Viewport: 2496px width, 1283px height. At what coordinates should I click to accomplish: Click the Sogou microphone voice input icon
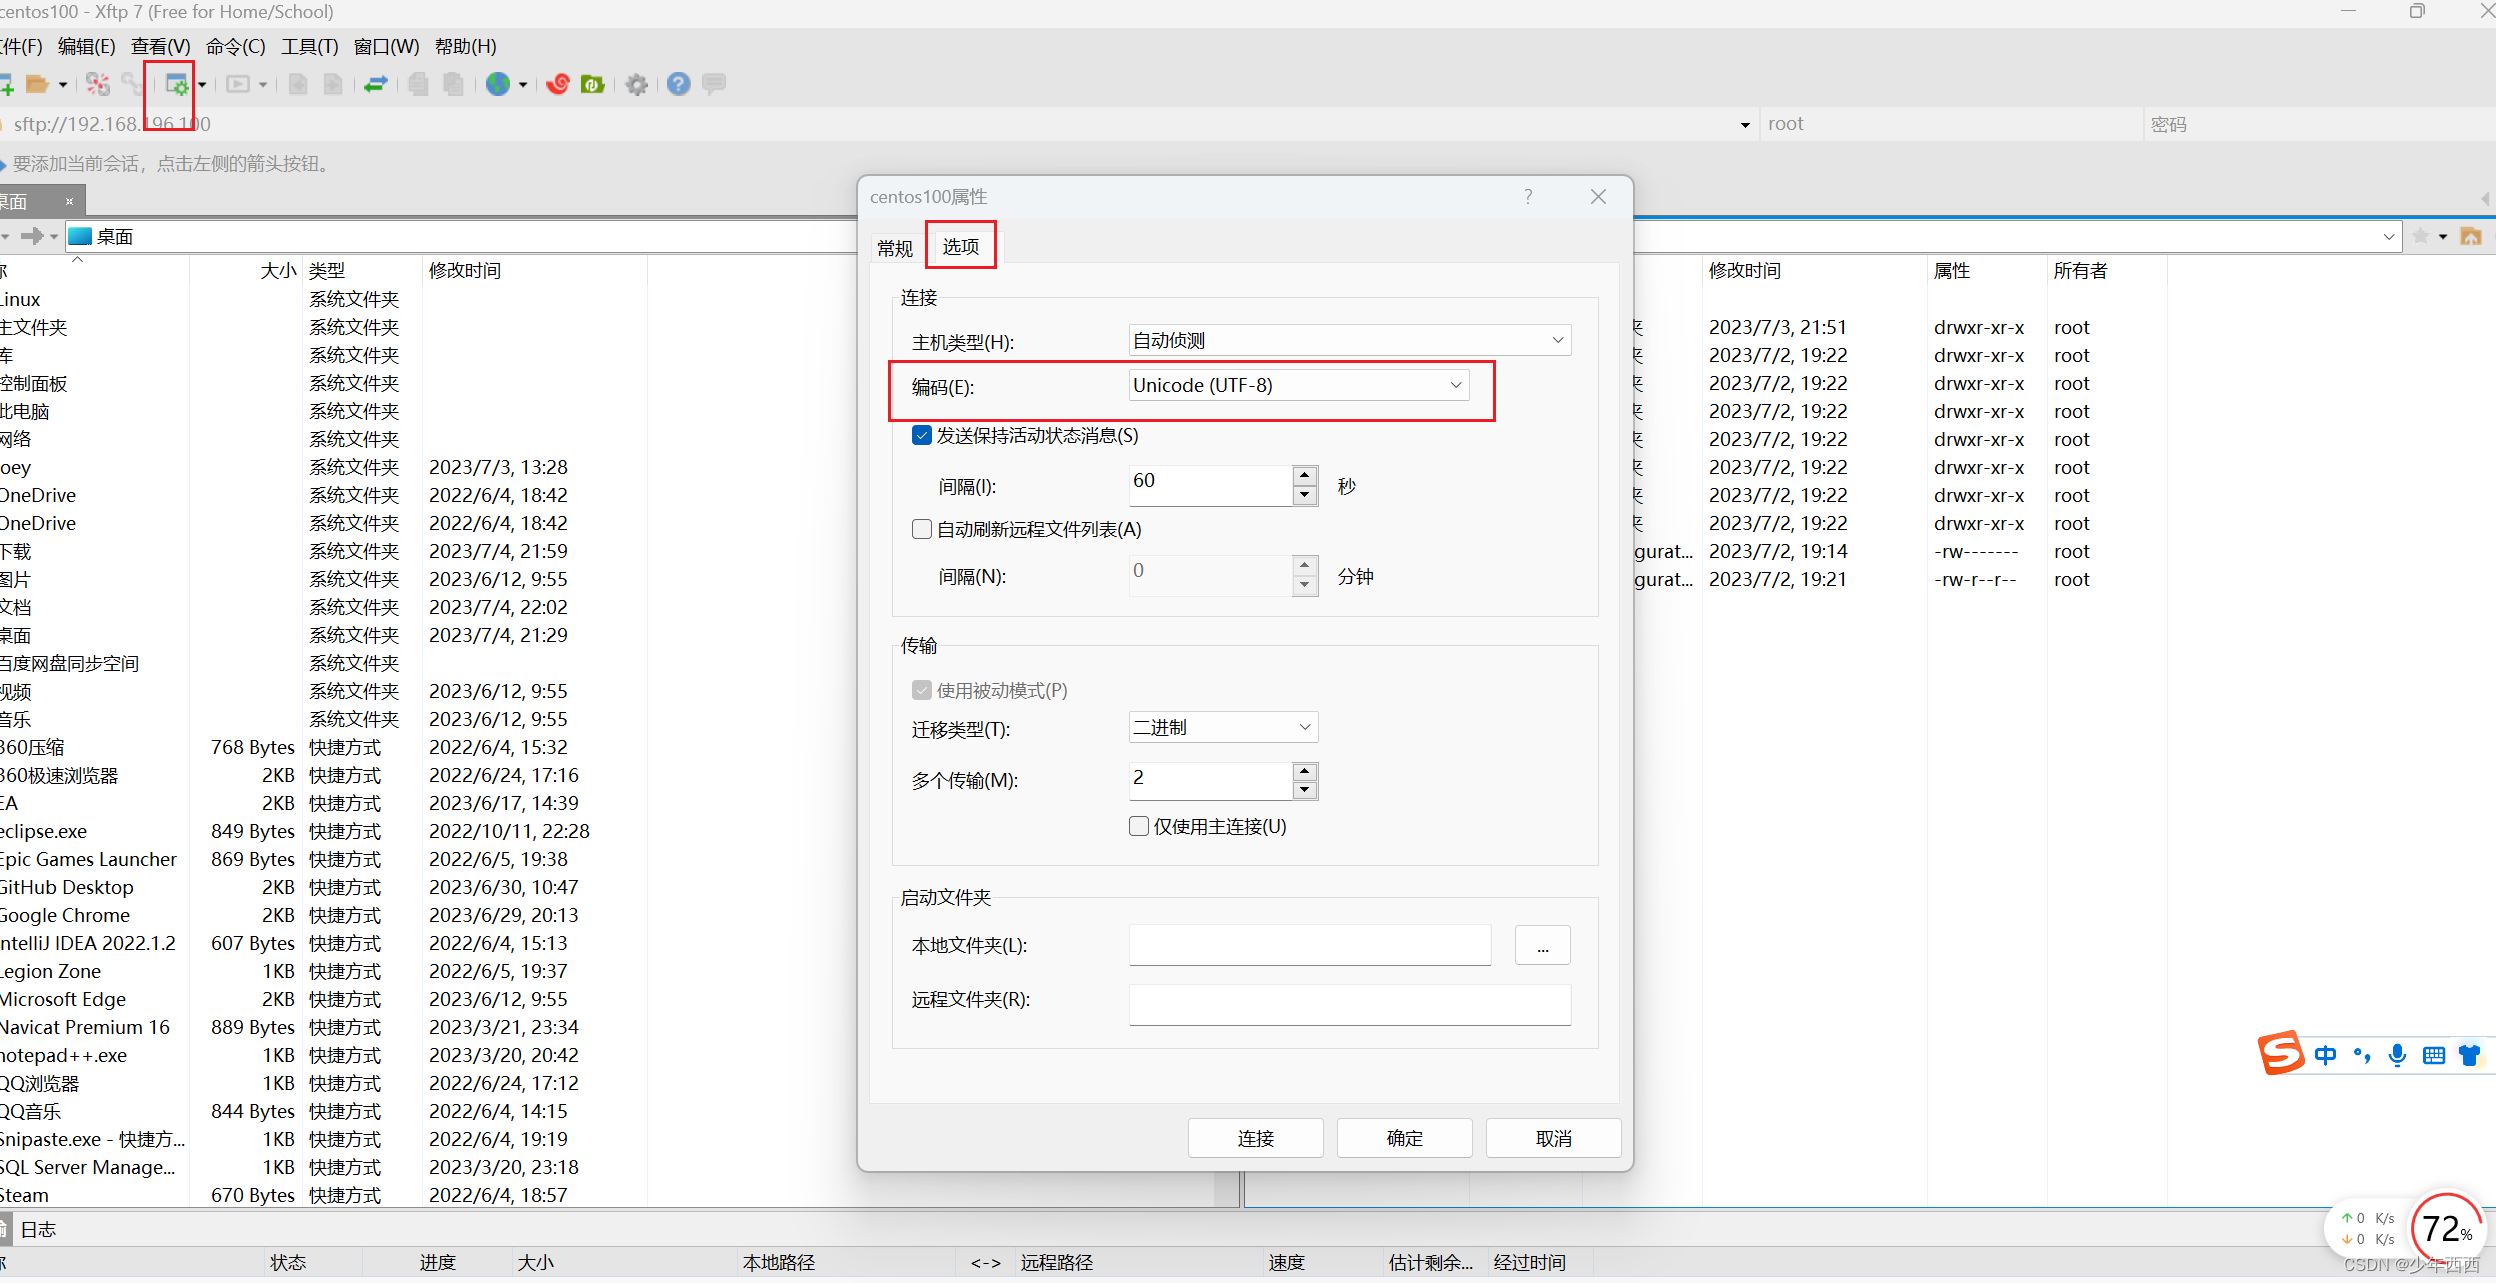(2397, 1055)
